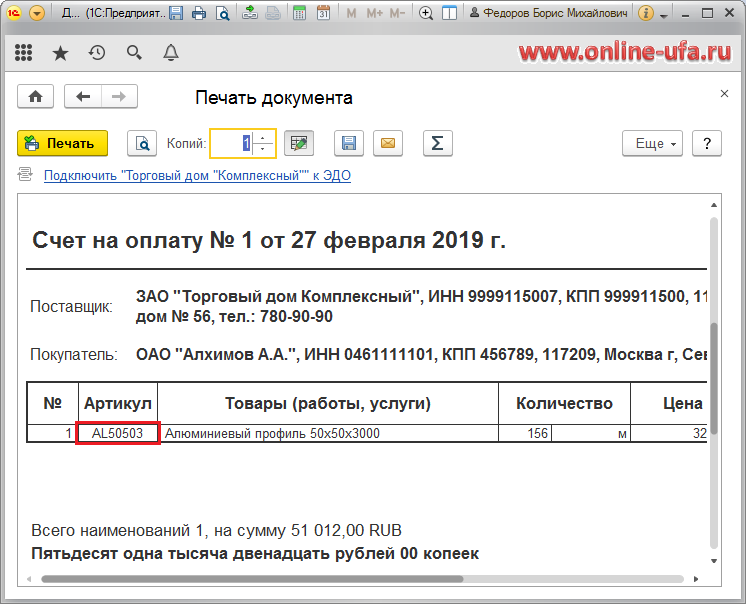This screenshot has width=746, height=604.
Task: Close the Печать документа tab
Action: (x=724, y=94)
